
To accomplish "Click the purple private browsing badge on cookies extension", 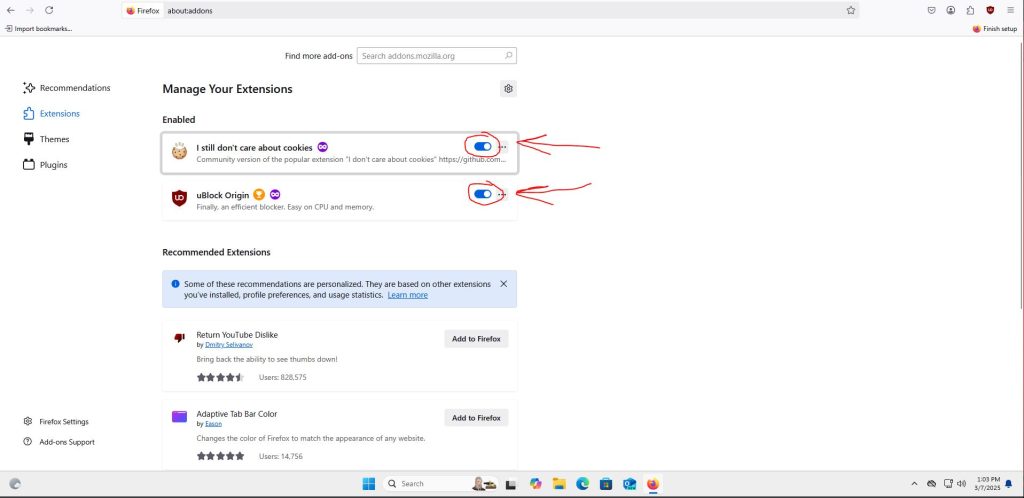I will [323, 147].
